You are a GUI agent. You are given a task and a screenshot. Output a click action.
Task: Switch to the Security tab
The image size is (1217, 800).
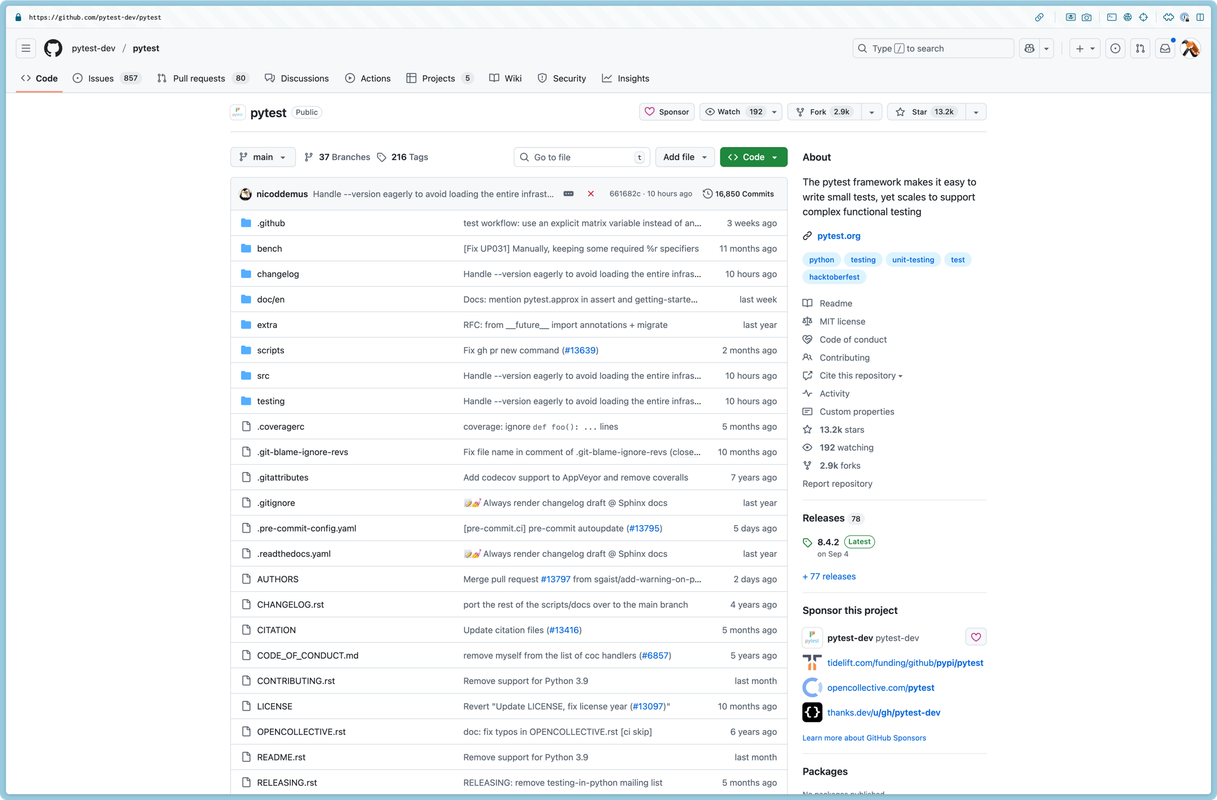coord(562,78)
